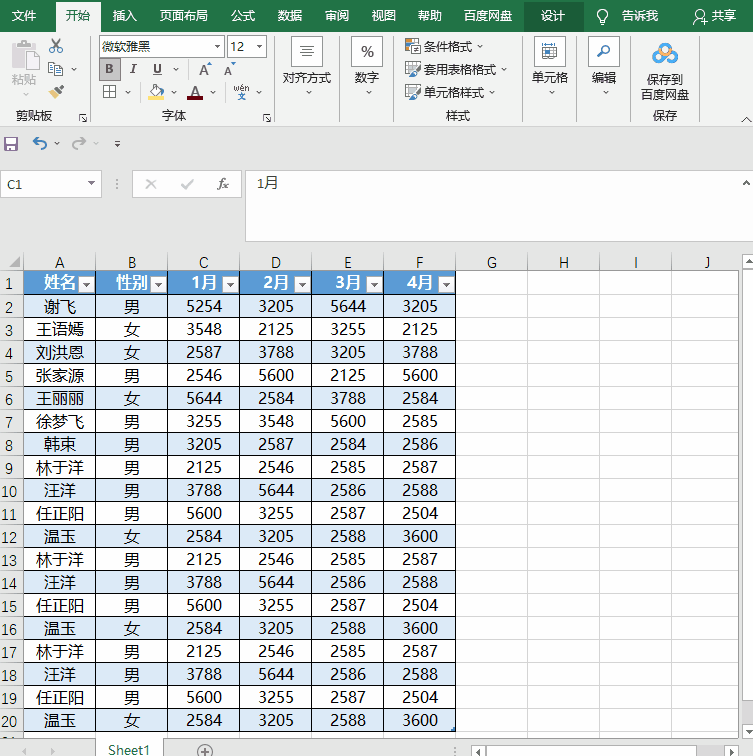Click the formula bar confirm checkmark
Image resolution: width=753 pixels, height=756 pixels.
point(187,184)
